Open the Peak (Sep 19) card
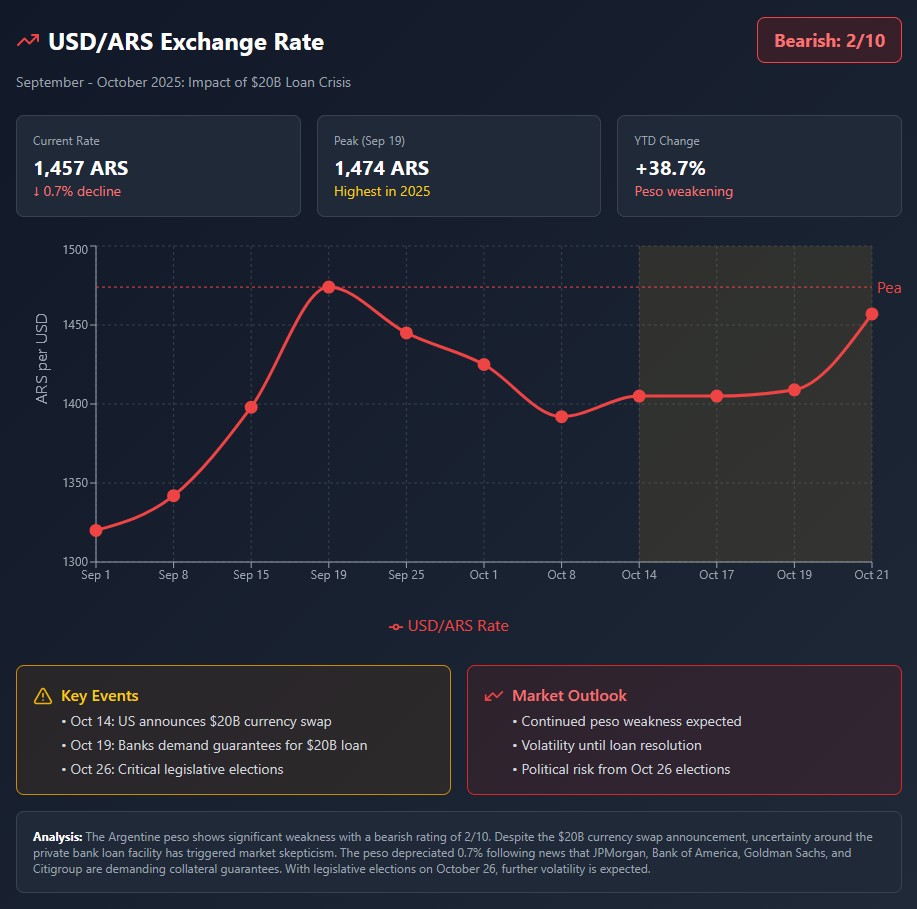Image resolution: width=917 pixels, height=909 pixels. pos(458,166)
